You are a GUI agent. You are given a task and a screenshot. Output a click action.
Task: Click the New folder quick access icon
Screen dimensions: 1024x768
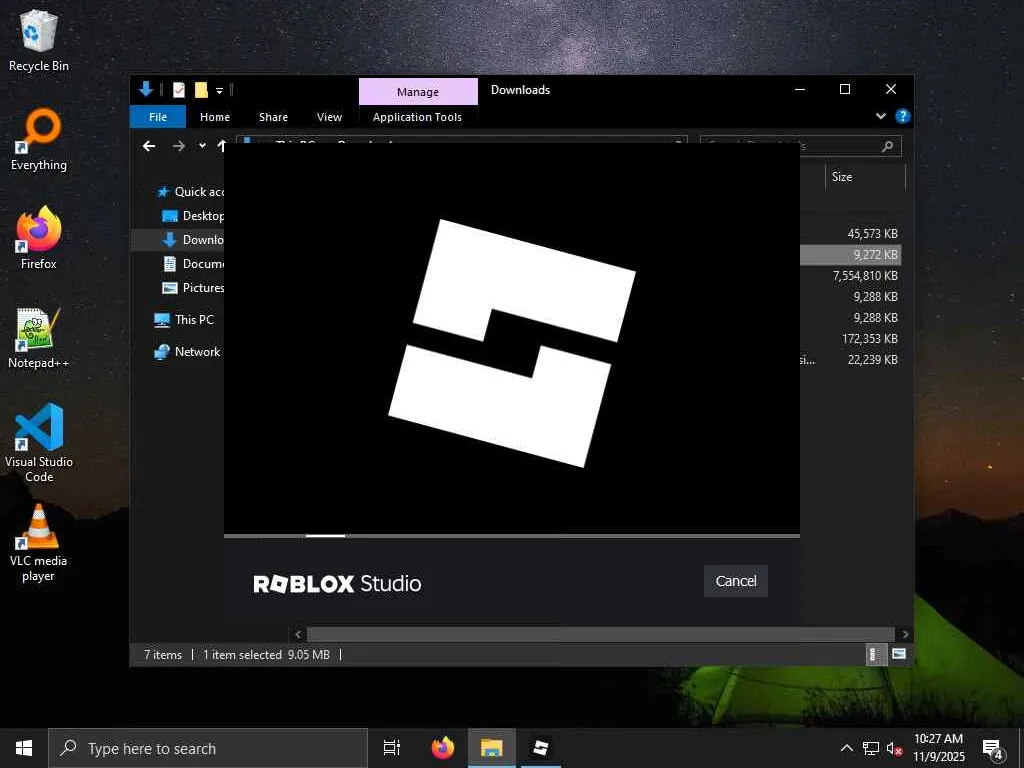point(201,89)
